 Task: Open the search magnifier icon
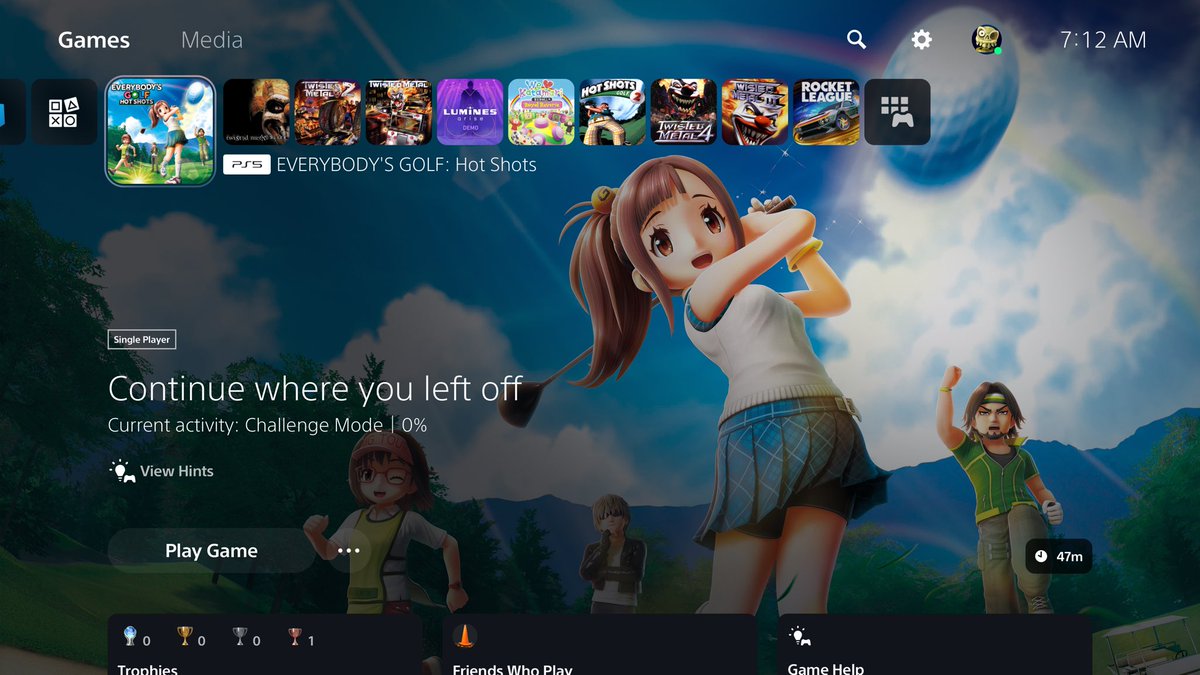pos(856,40)
